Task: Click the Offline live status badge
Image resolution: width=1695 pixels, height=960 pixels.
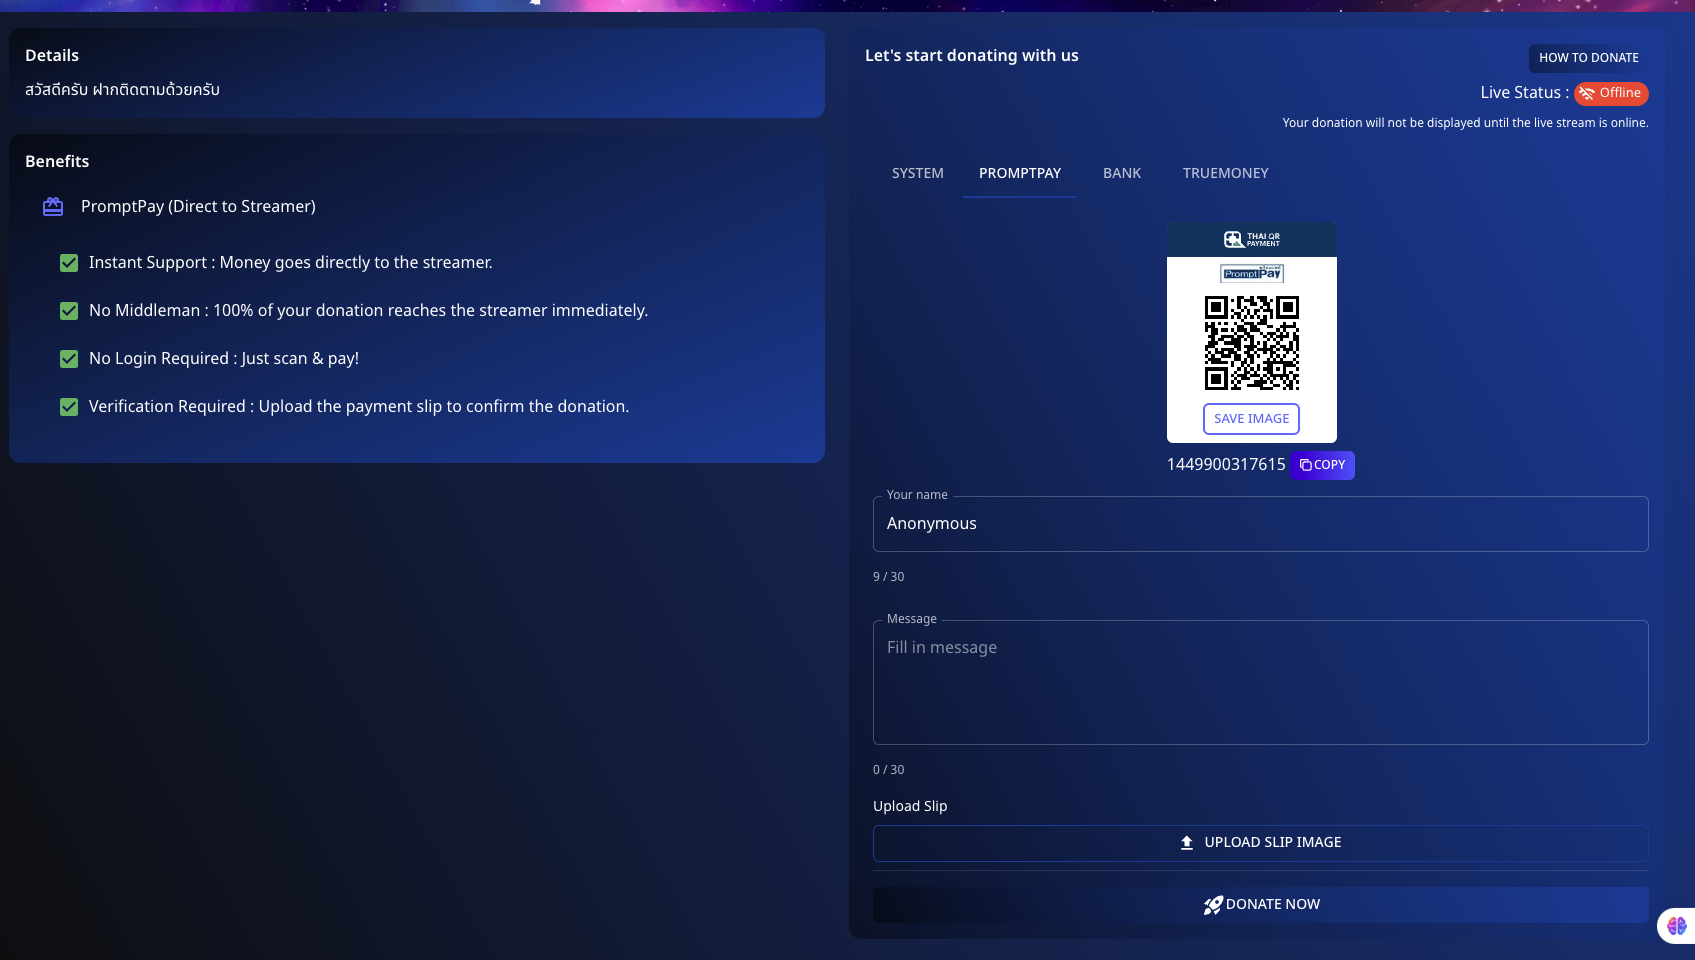Action: tap(1611, 93)
